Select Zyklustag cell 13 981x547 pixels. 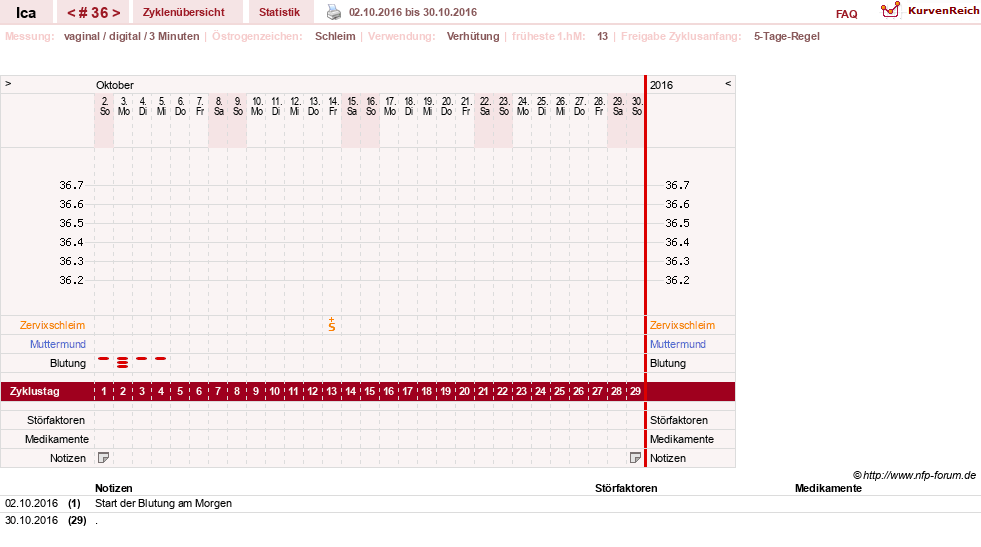pos(332,391)
